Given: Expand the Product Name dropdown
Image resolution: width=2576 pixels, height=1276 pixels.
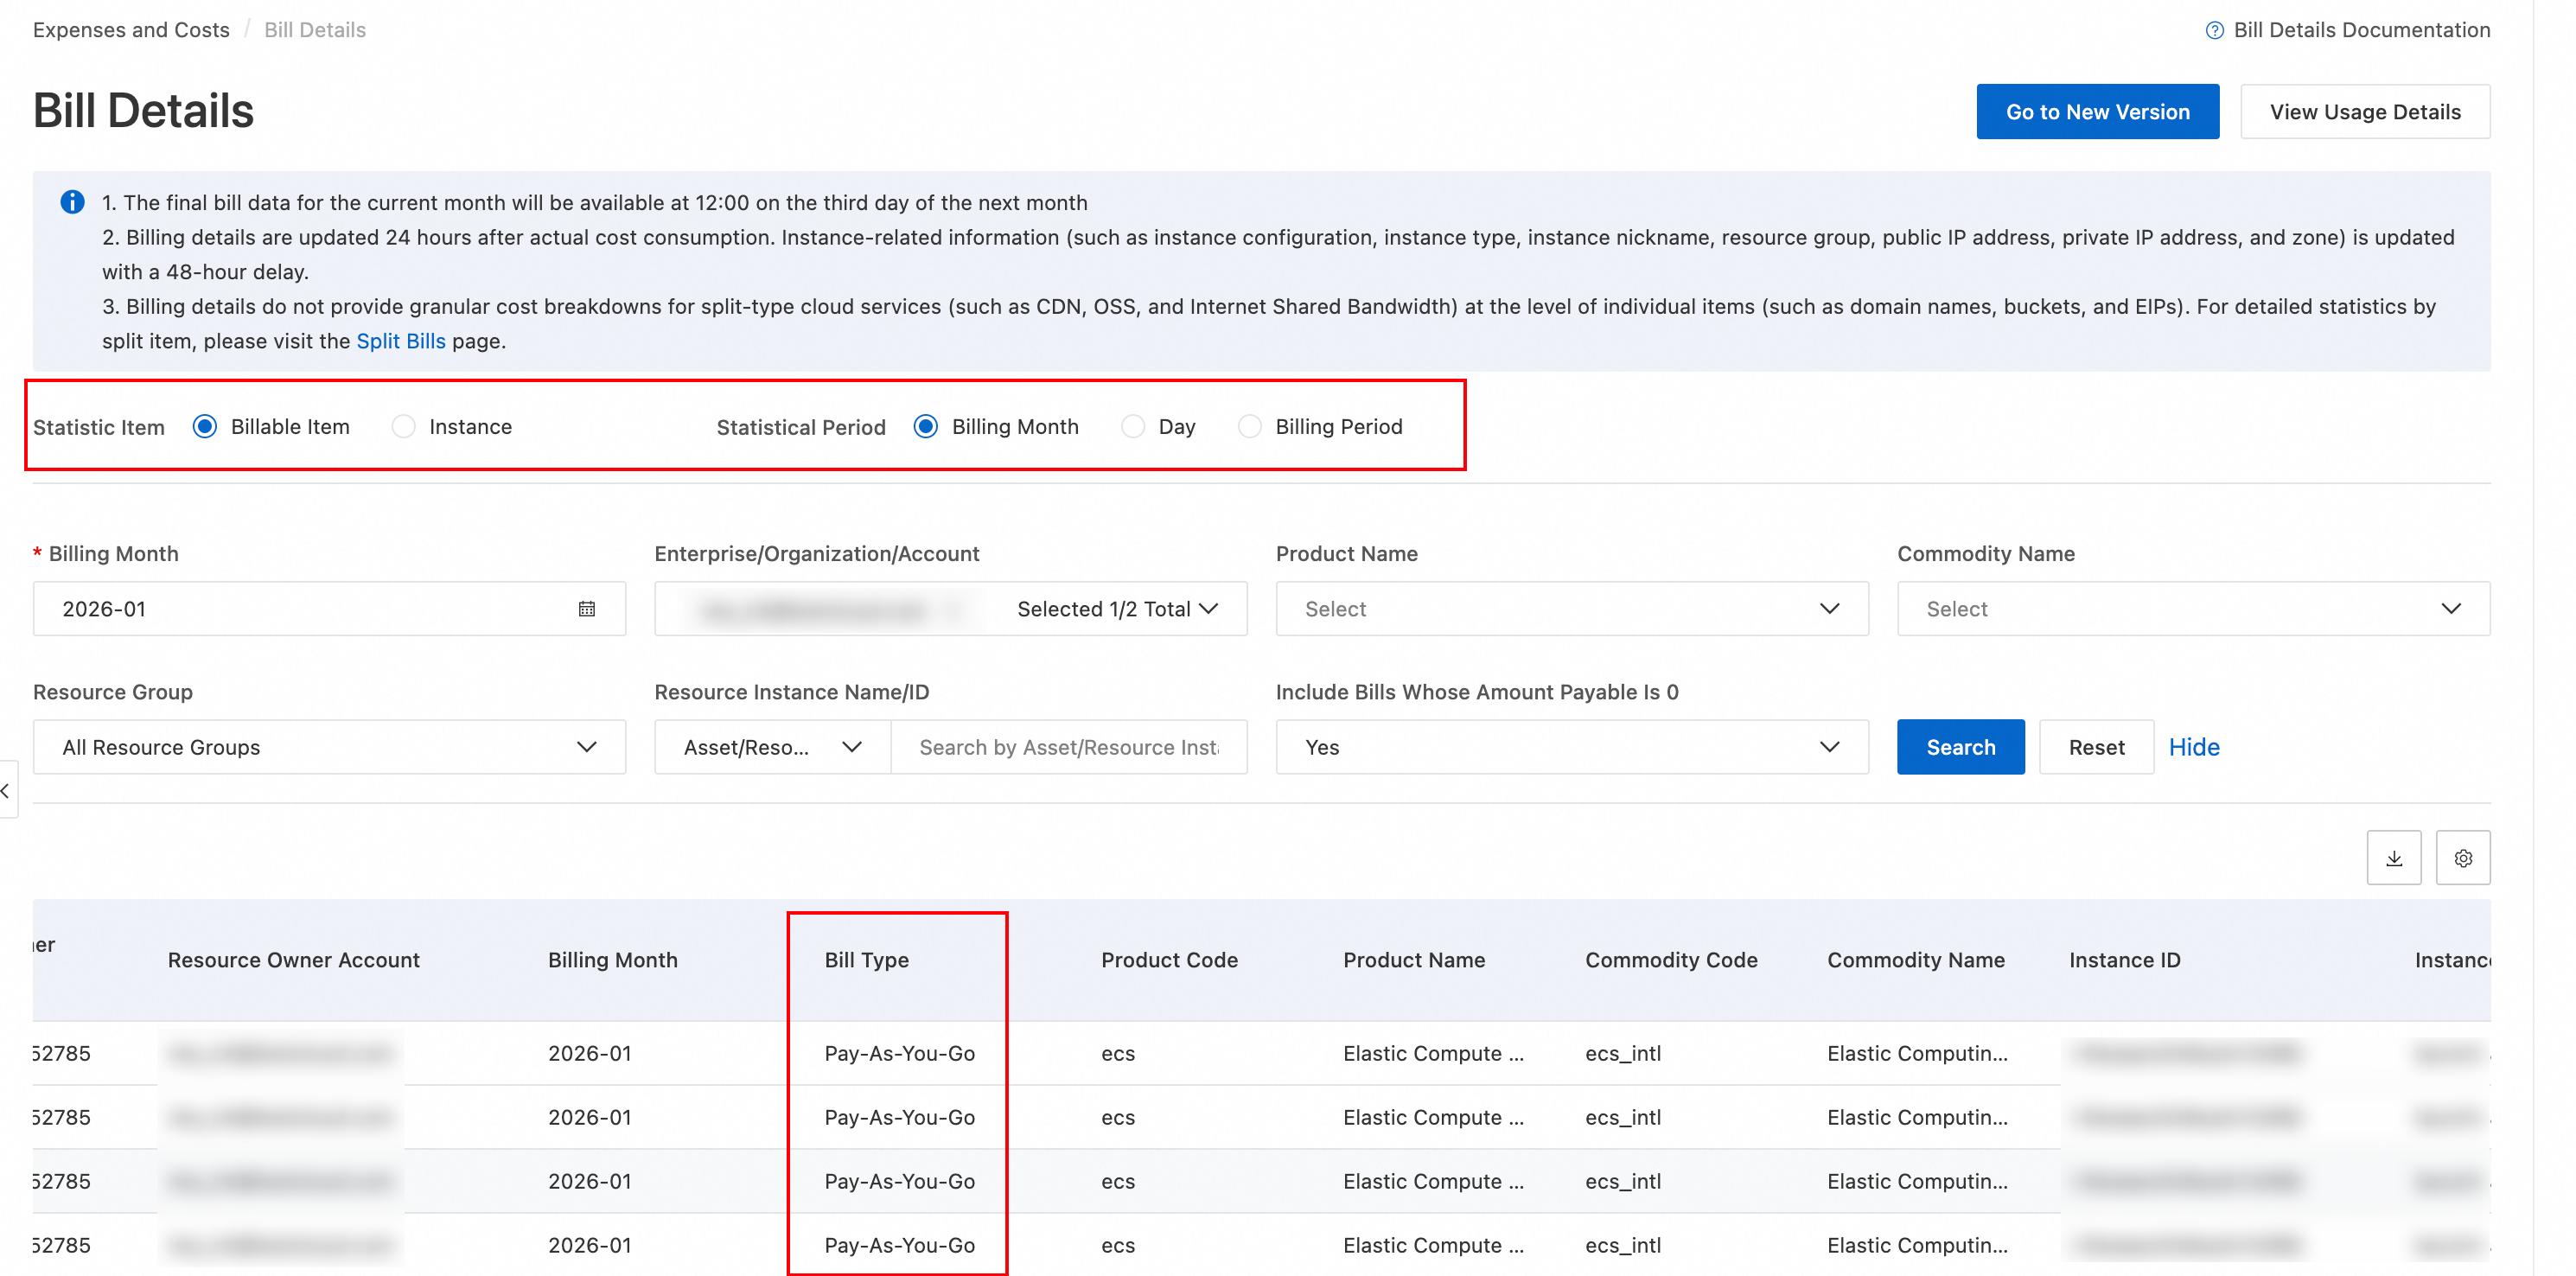Looking at the screenshot, I should tap(1571, 609).
